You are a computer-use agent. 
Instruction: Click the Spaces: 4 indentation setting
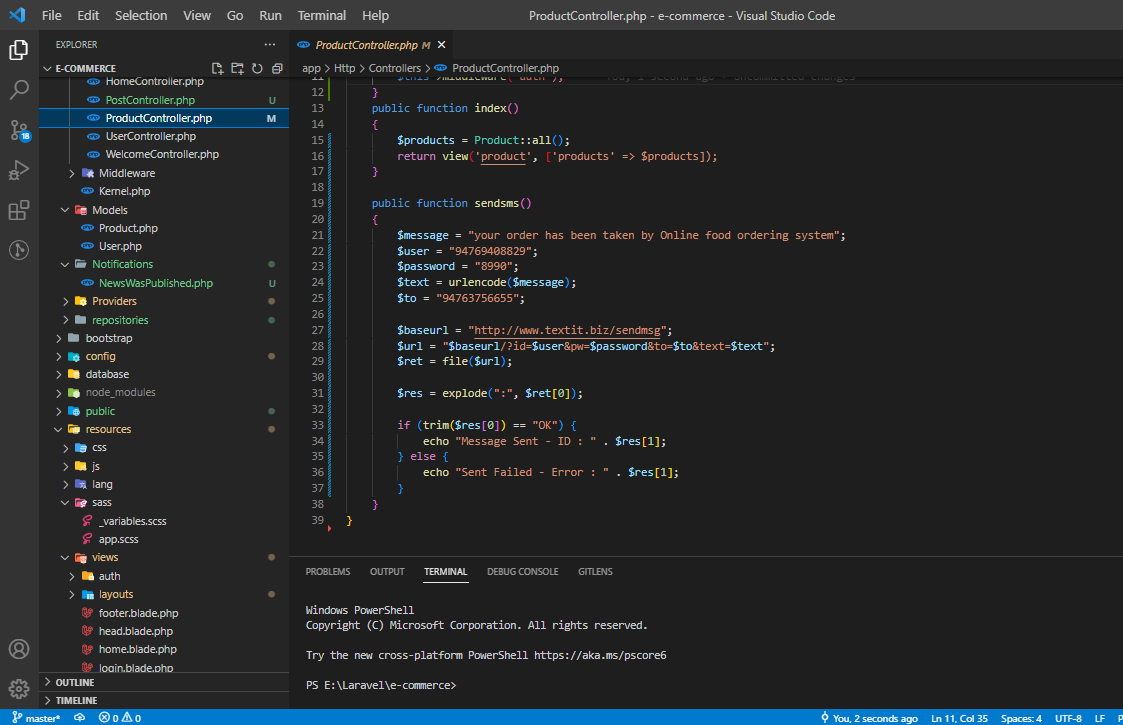tap(1021, 718)
